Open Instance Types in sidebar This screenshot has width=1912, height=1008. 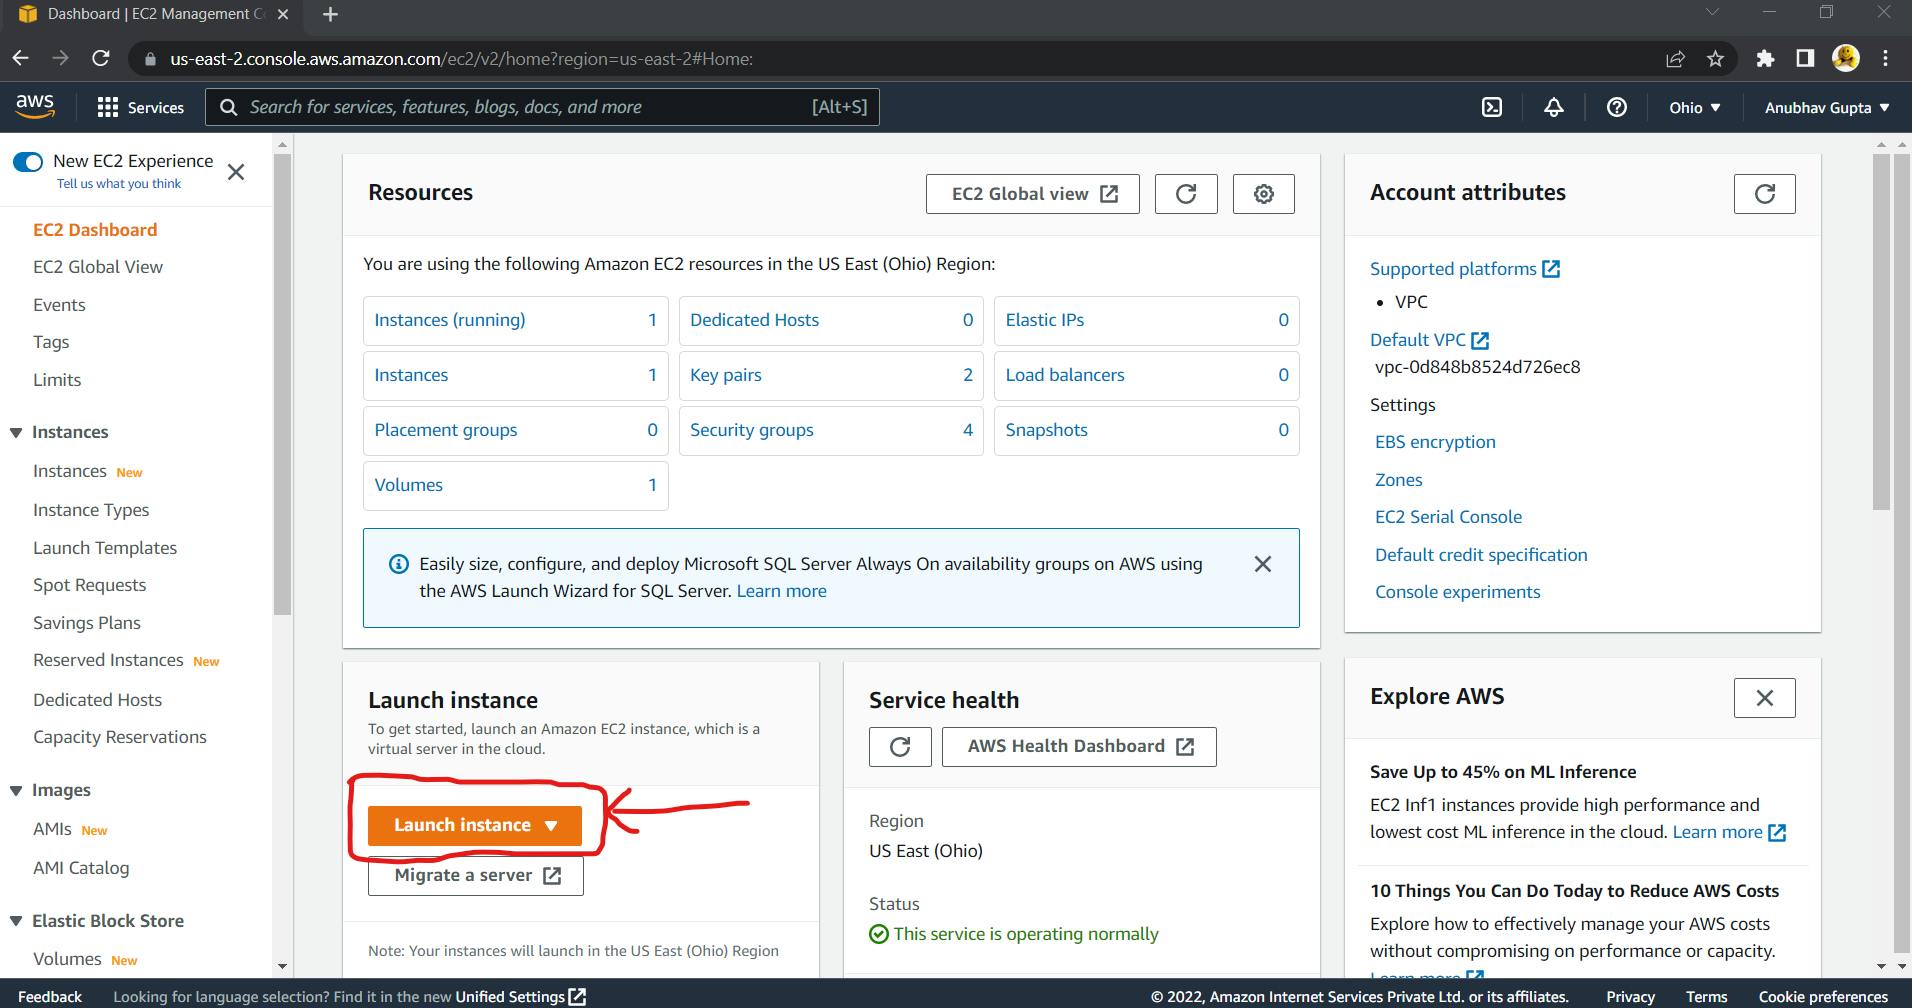[x=91, y=510]
